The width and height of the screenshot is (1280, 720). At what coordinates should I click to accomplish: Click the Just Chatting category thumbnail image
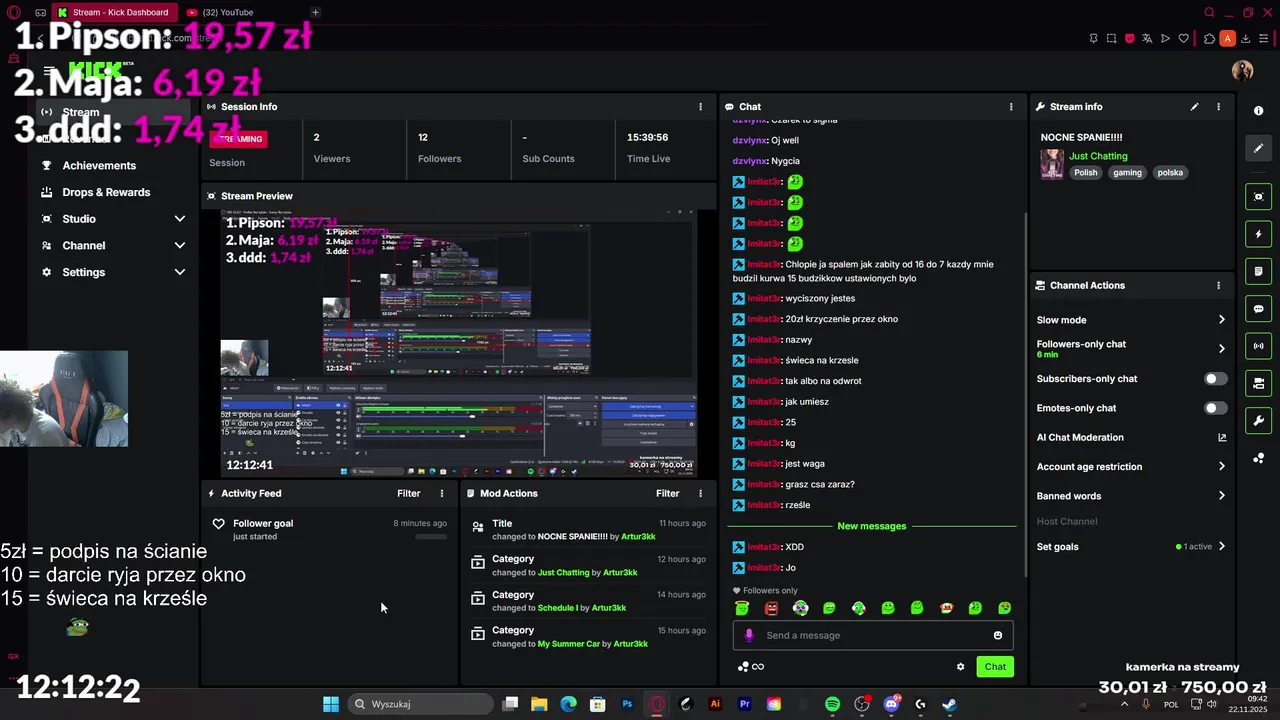coord(1052,164)
